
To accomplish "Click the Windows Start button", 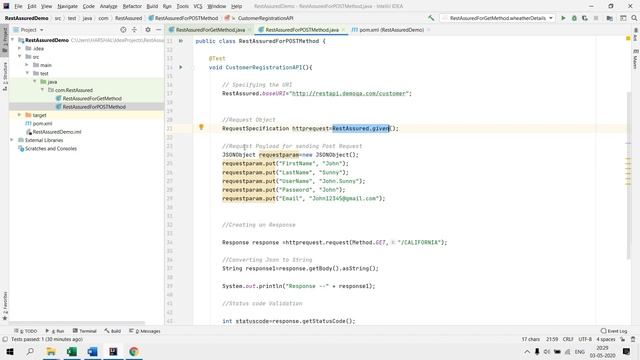I will coord(10,351).
